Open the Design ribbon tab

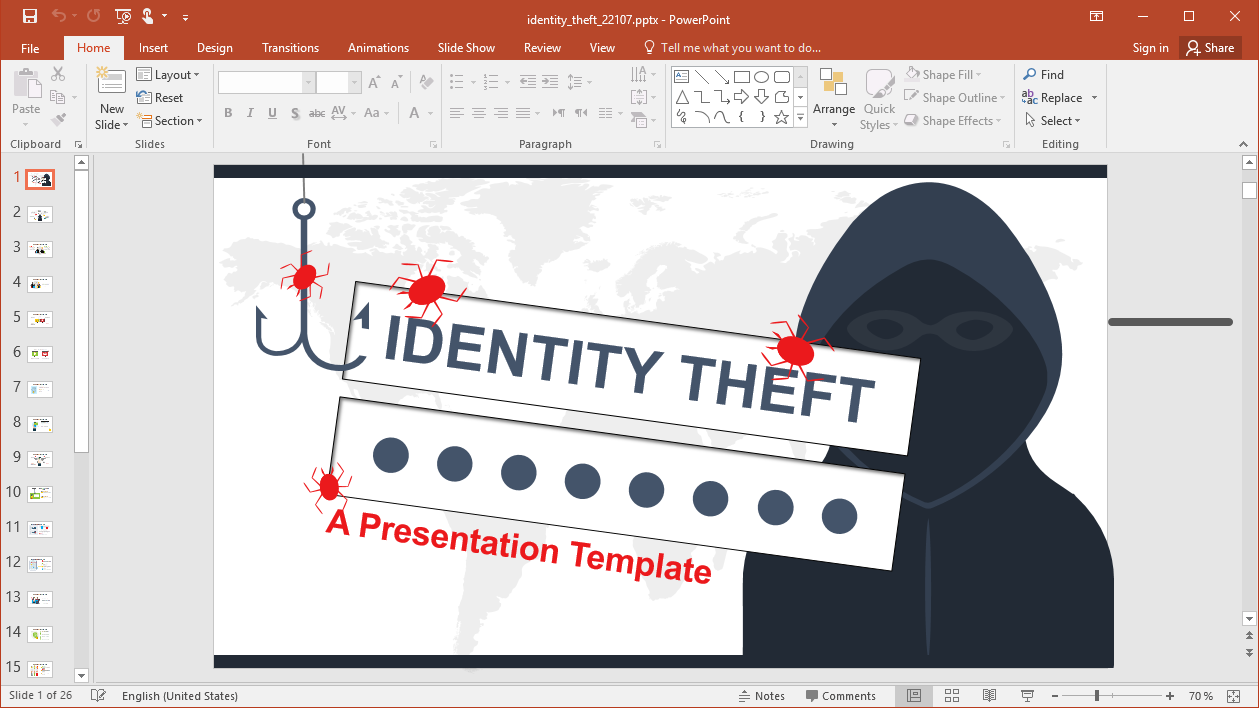point(214,47)
